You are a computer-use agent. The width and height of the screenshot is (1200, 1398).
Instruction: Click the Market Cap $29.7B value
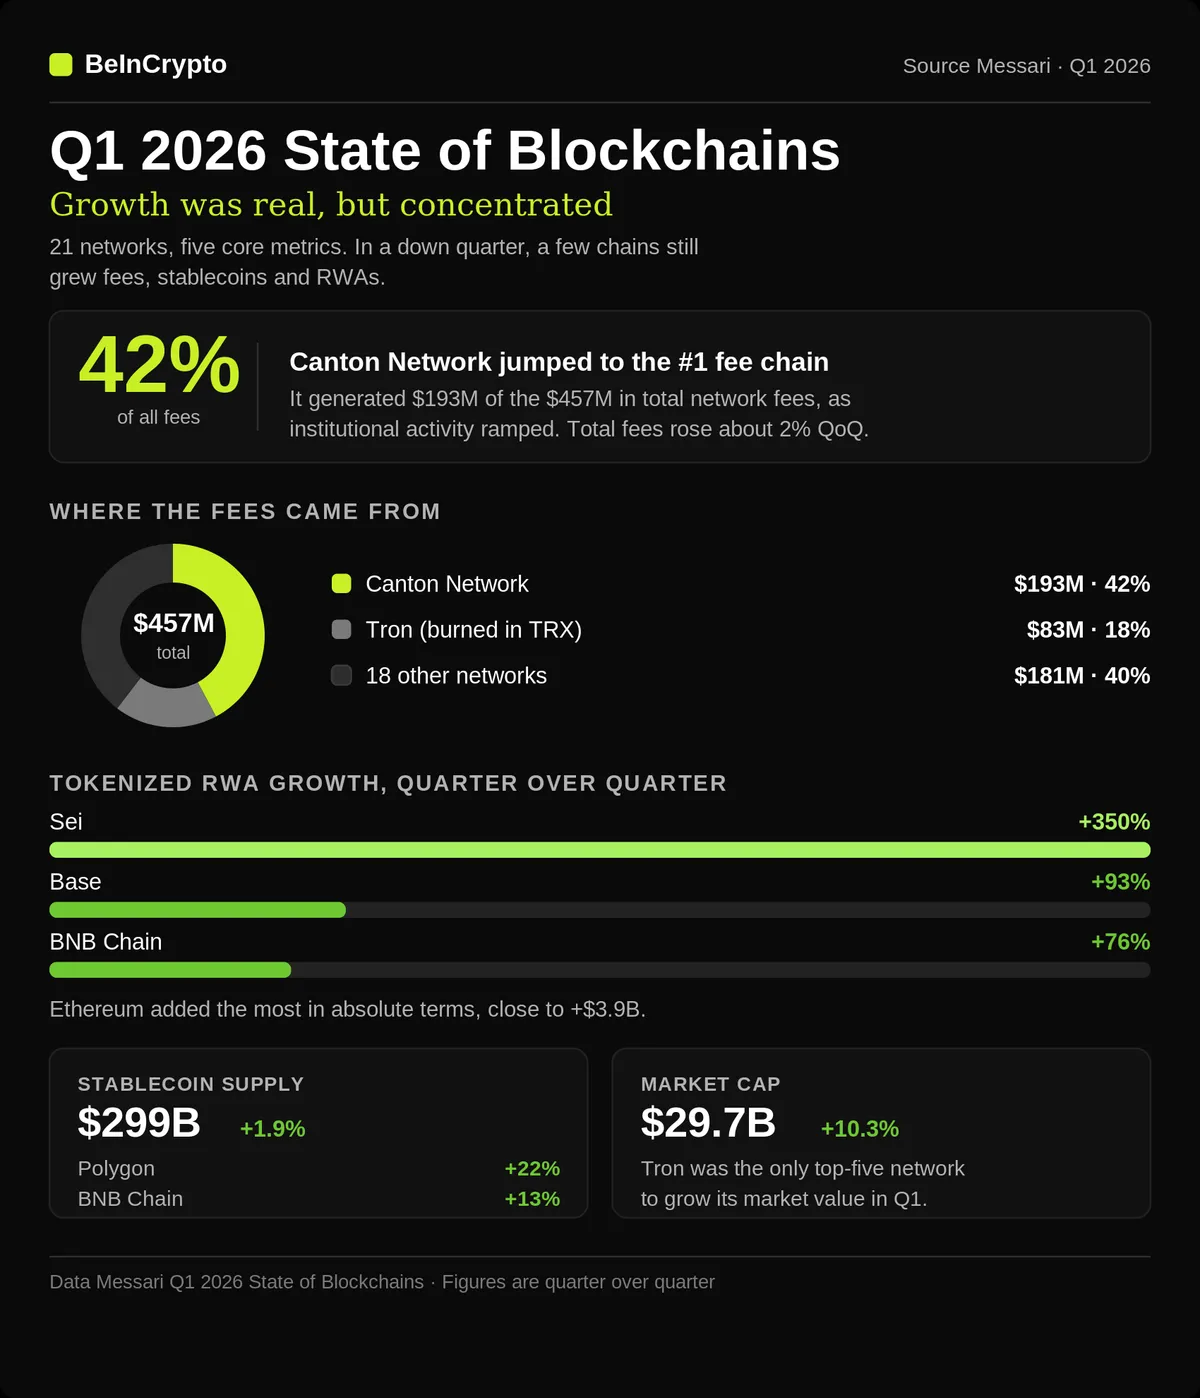point(708,1123)
